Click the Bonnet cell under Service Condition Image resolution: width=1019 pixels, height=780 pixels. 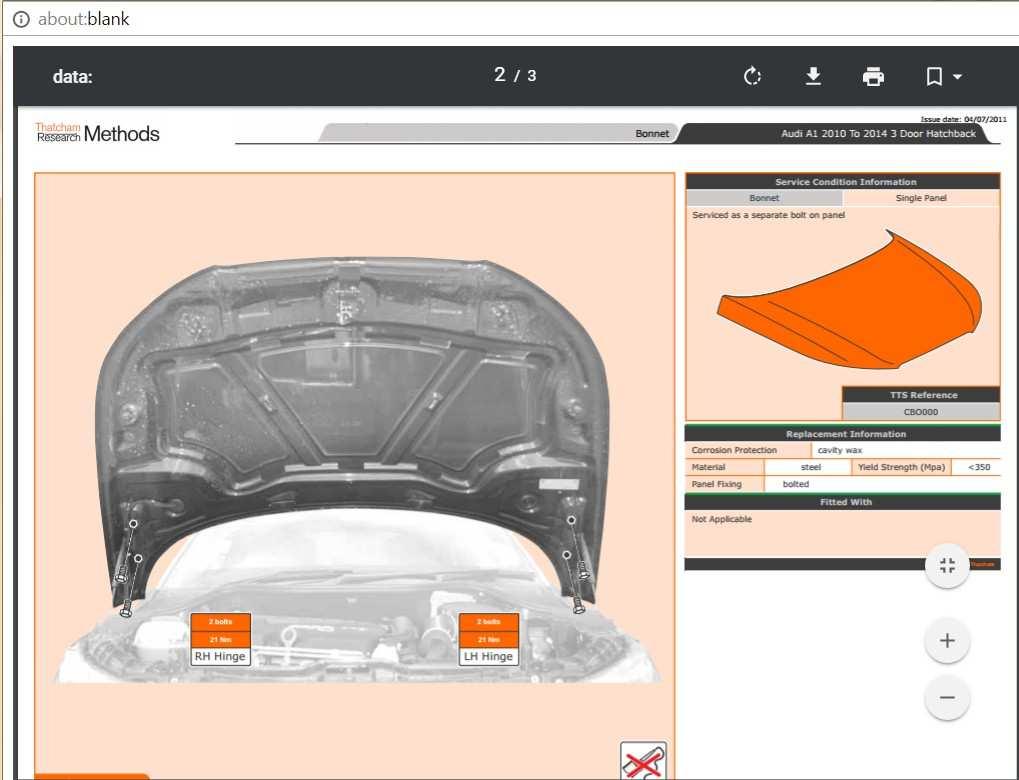point(764,198)
